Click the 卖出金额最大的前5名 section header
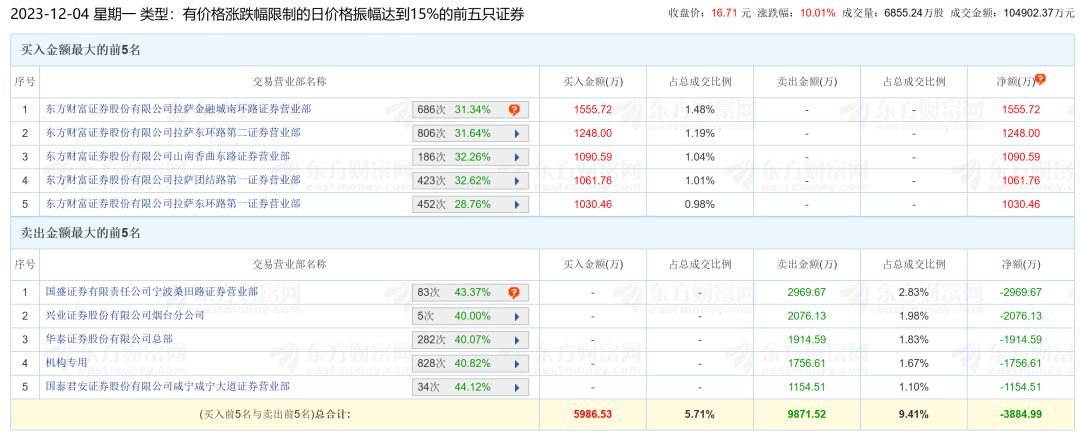 pyautogui.click(x=81, y=233)
